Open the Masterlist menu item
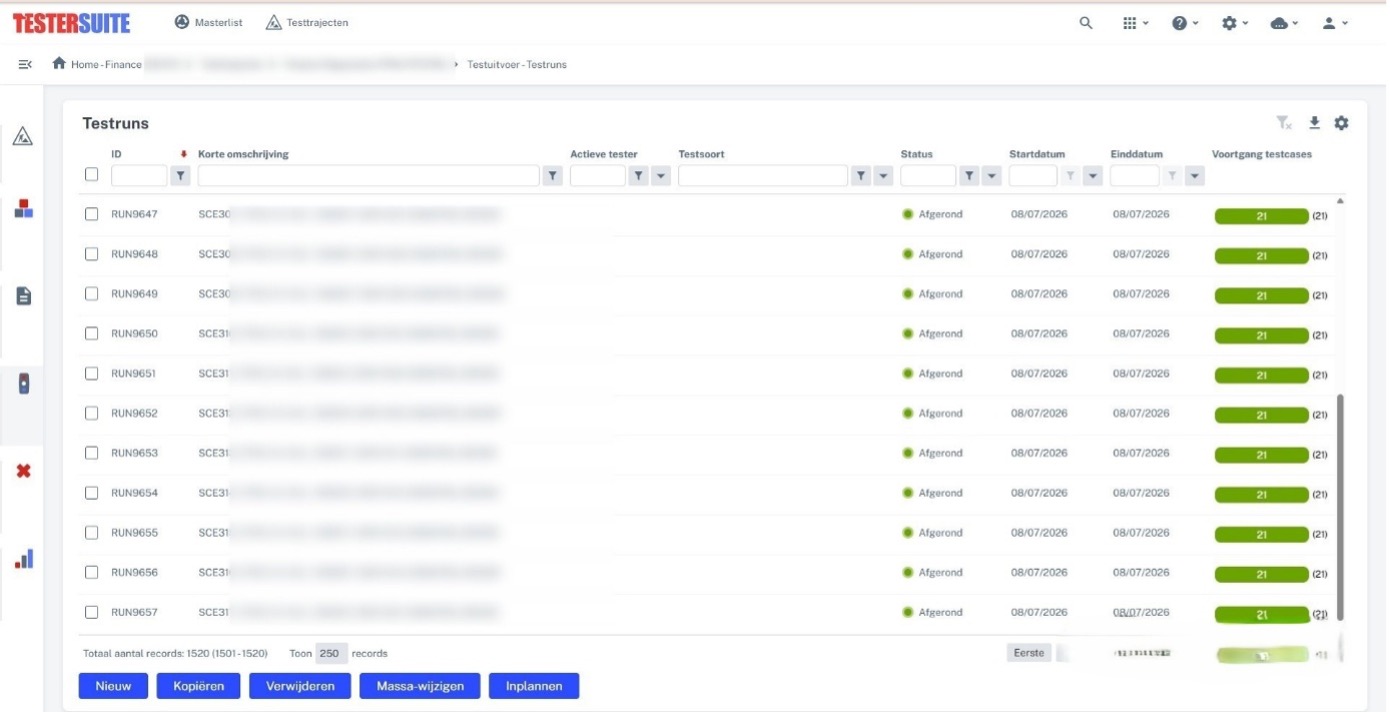The height and width of the screenshot is (715, 1390). point(208,22)
